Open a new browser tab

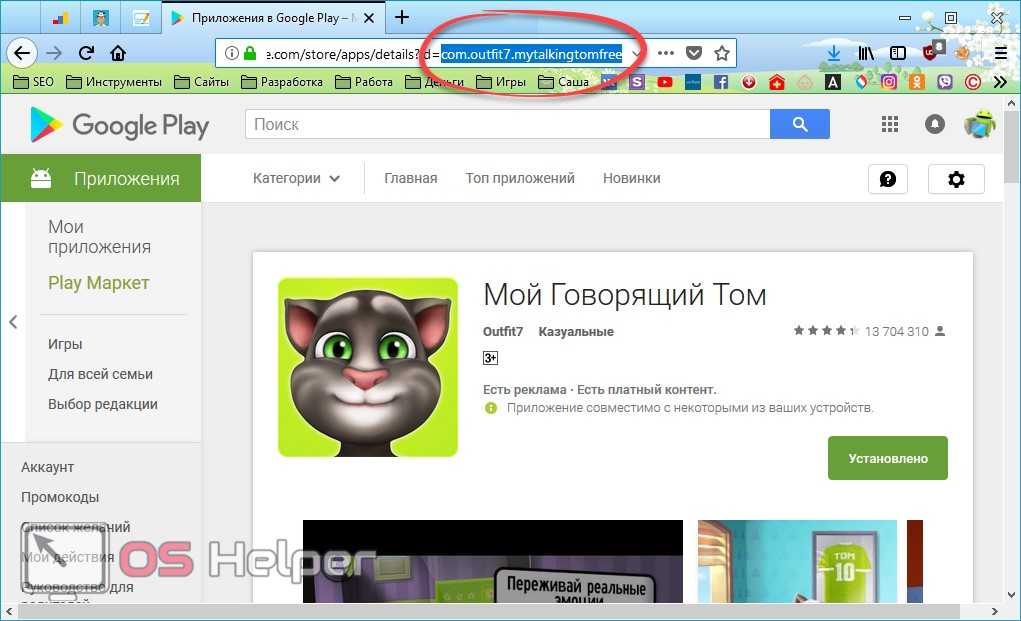click(402, 17)
